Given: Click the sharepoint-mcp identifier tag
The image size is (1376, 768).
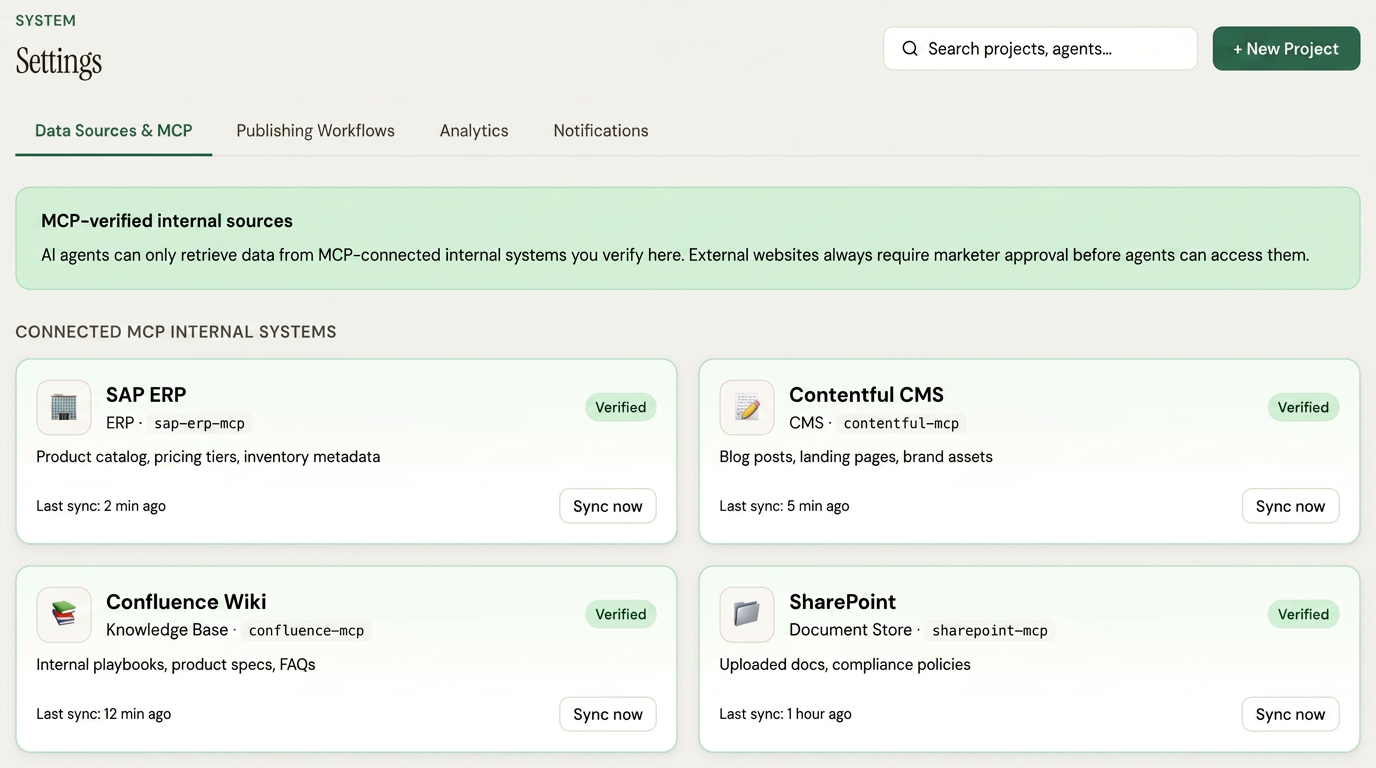Looking at the screenshot, I should (x=990, y=630).
